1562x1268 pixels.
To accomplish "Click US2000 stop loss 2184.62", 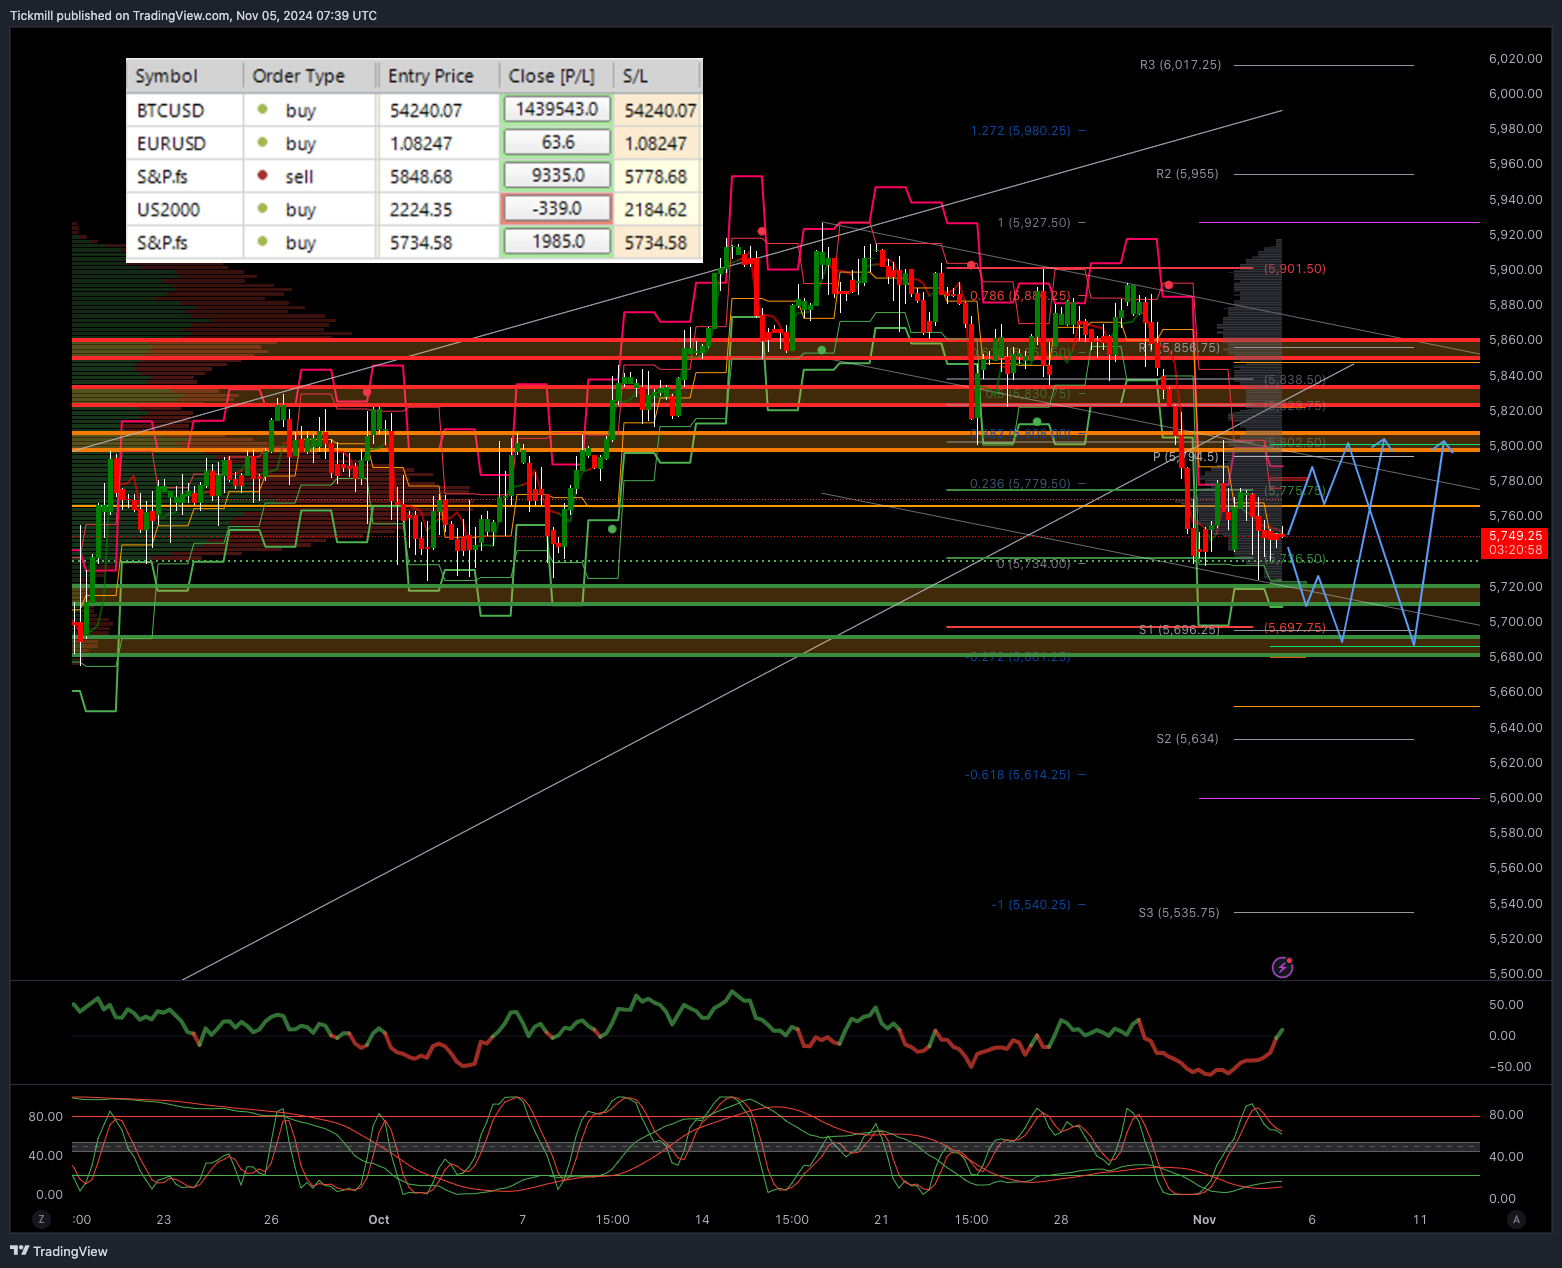I will pyautogui.click(x=656, y=209).
